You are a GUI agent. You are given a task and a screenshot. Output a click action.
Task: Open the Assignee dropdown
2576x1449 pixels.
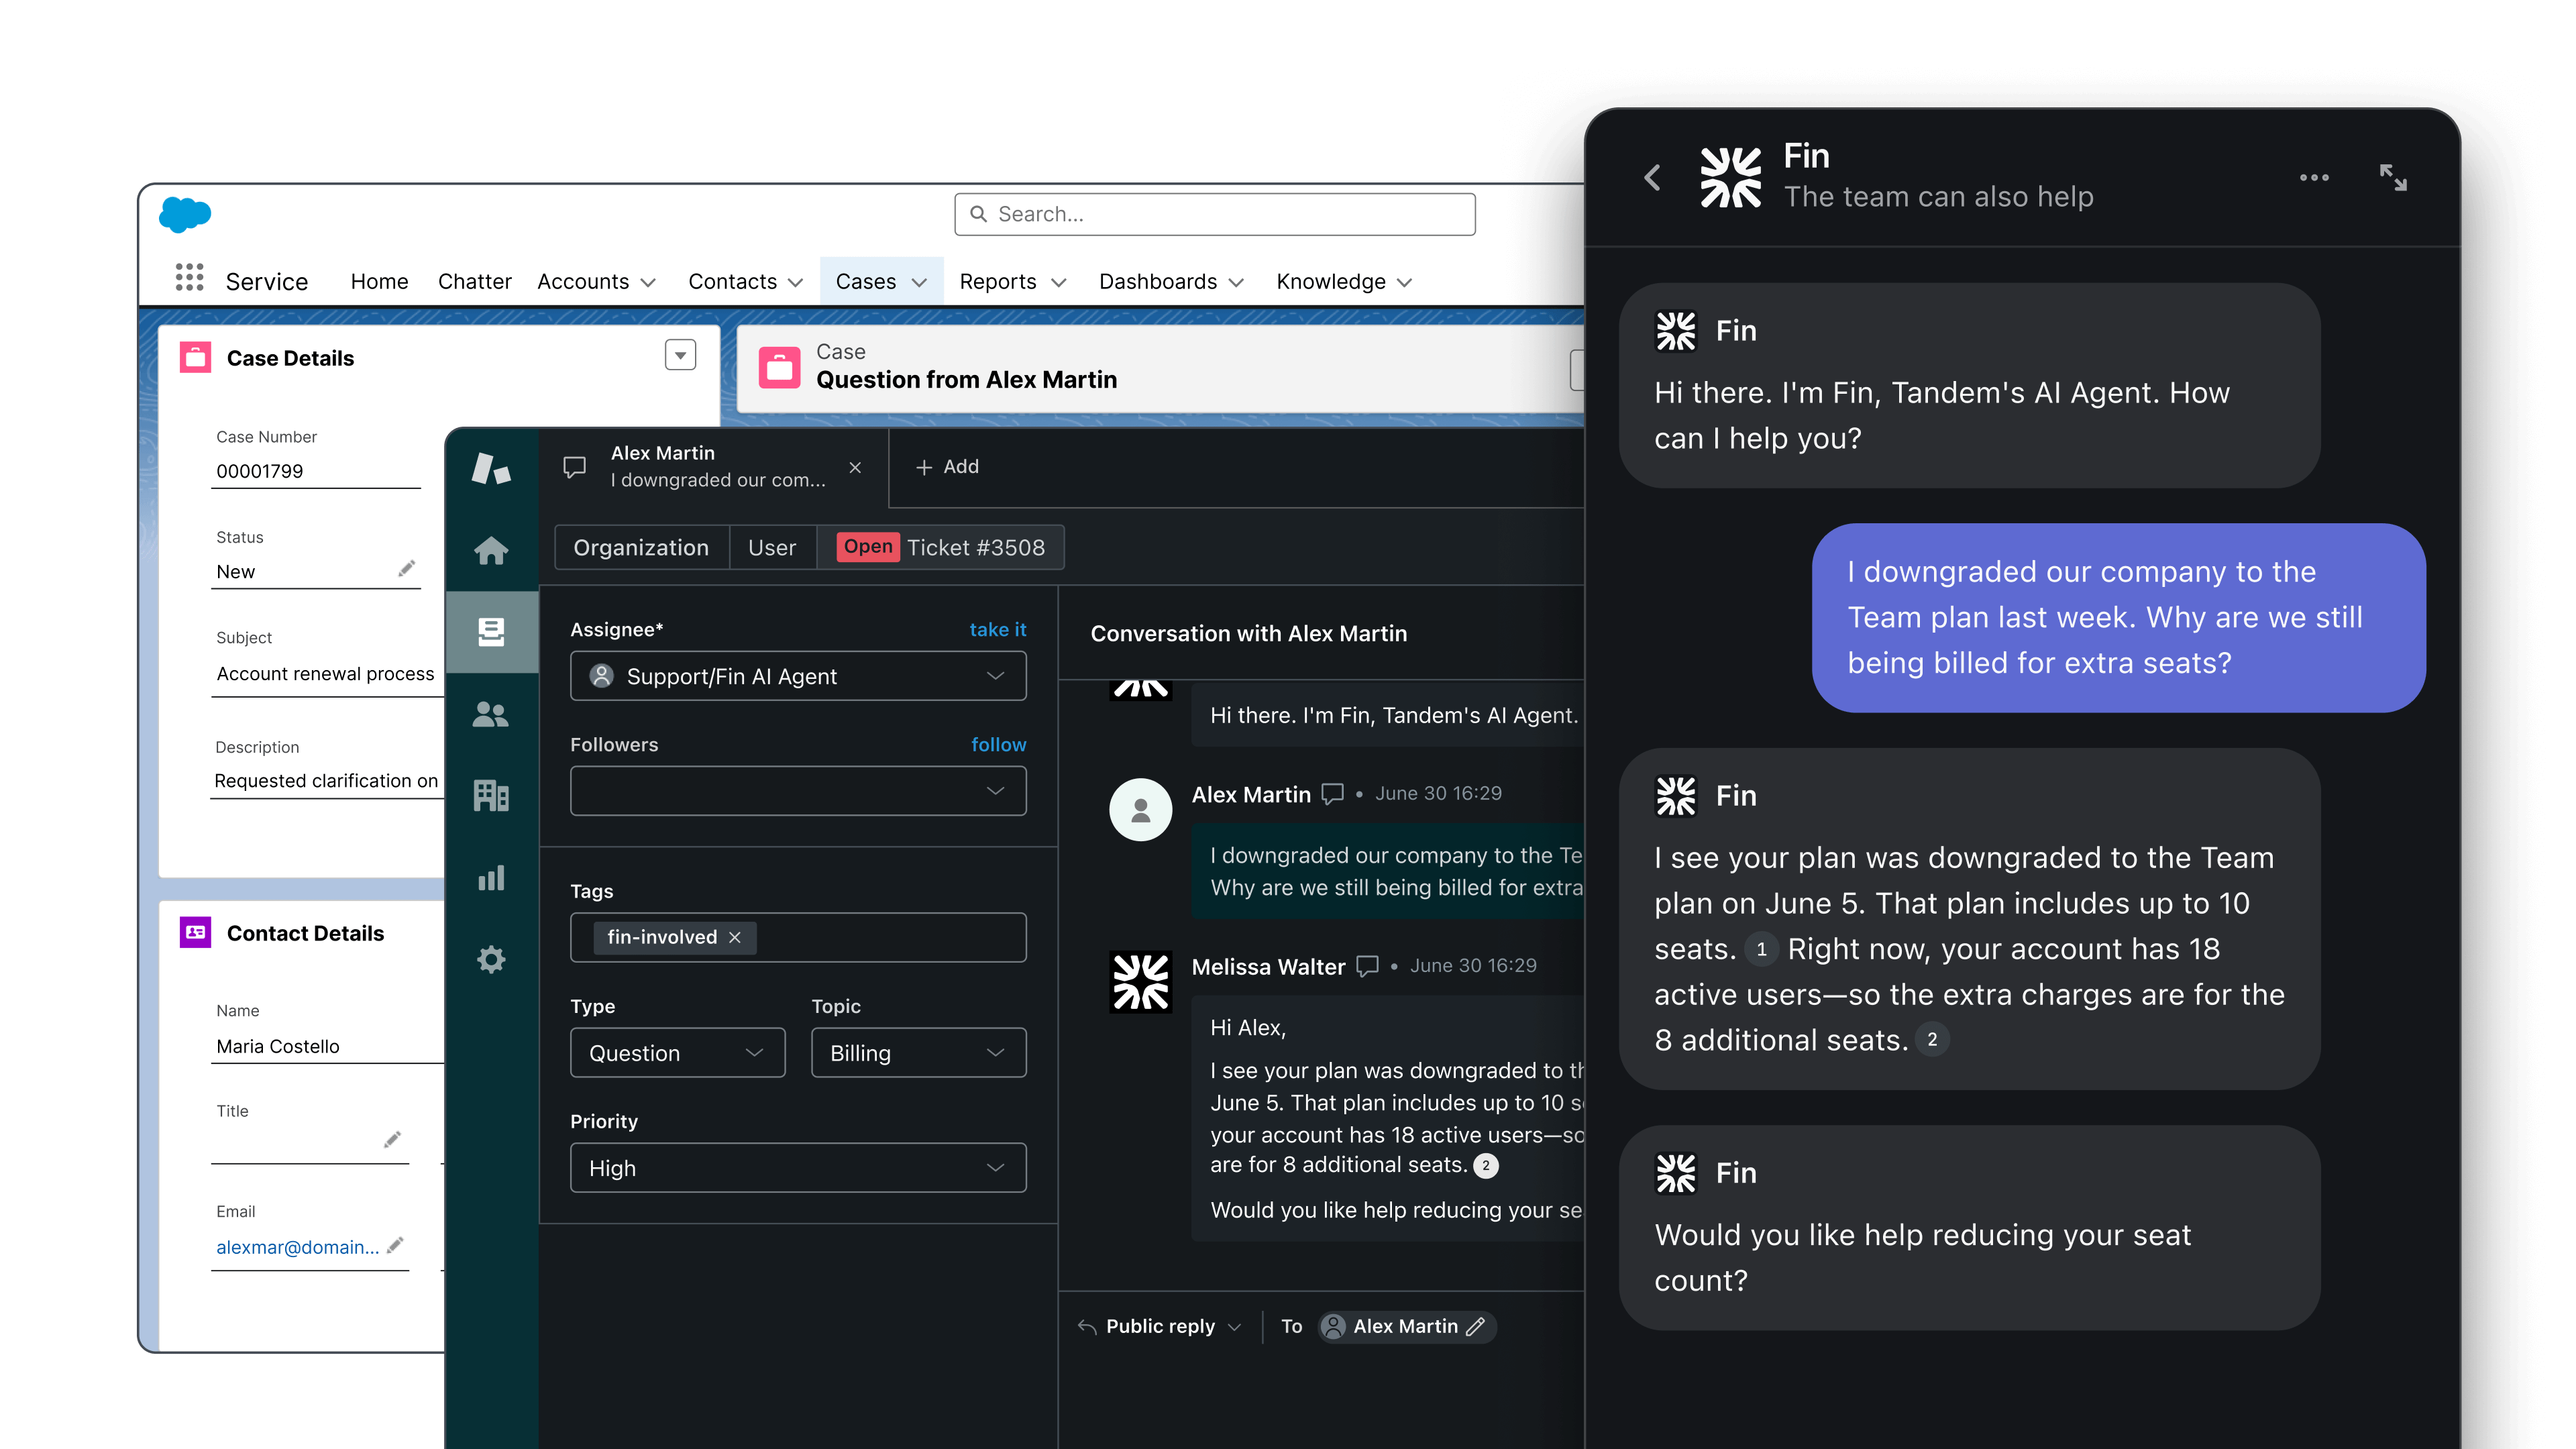click(x=797, y=676)
